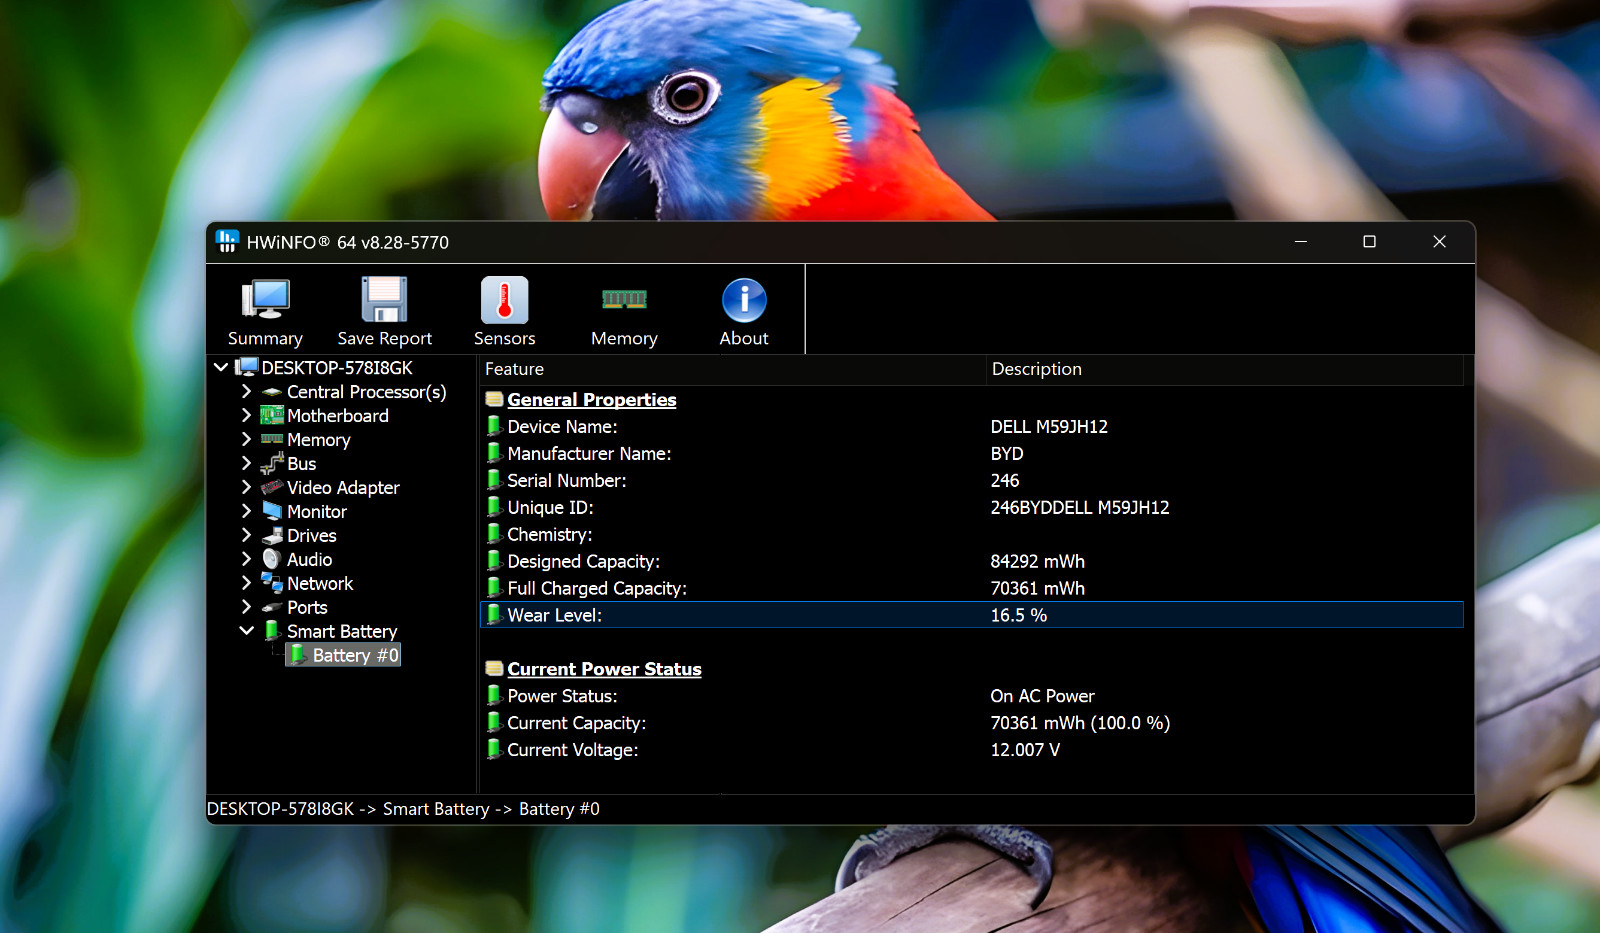Select the Full Charged Capacity row
1600x933 pixels.
click(x=971, y=588)
